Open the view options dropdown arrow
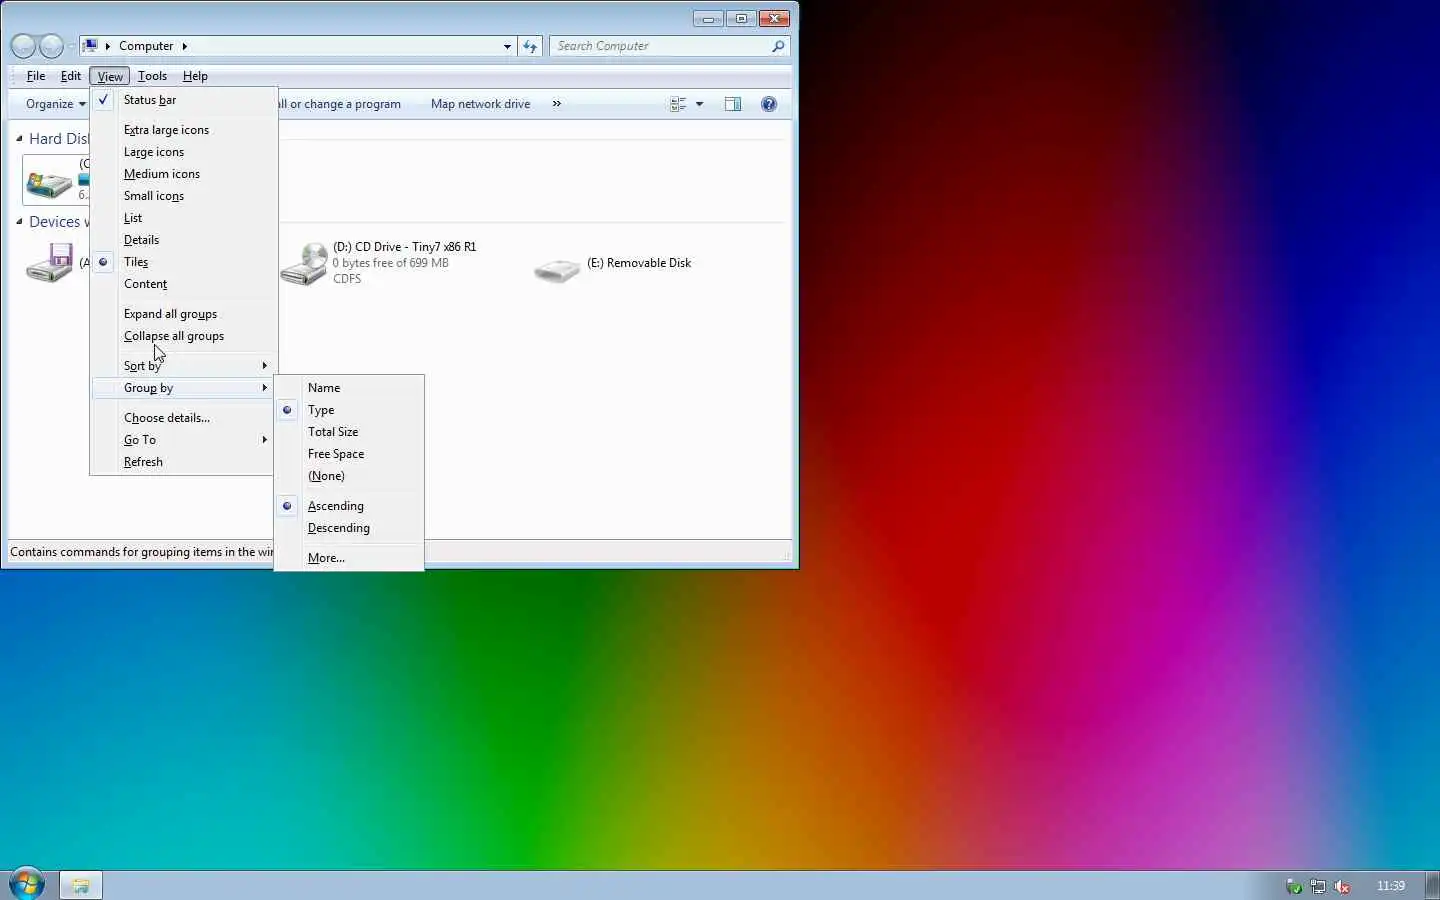This screenshot has height=900, width=1440. 699,104
